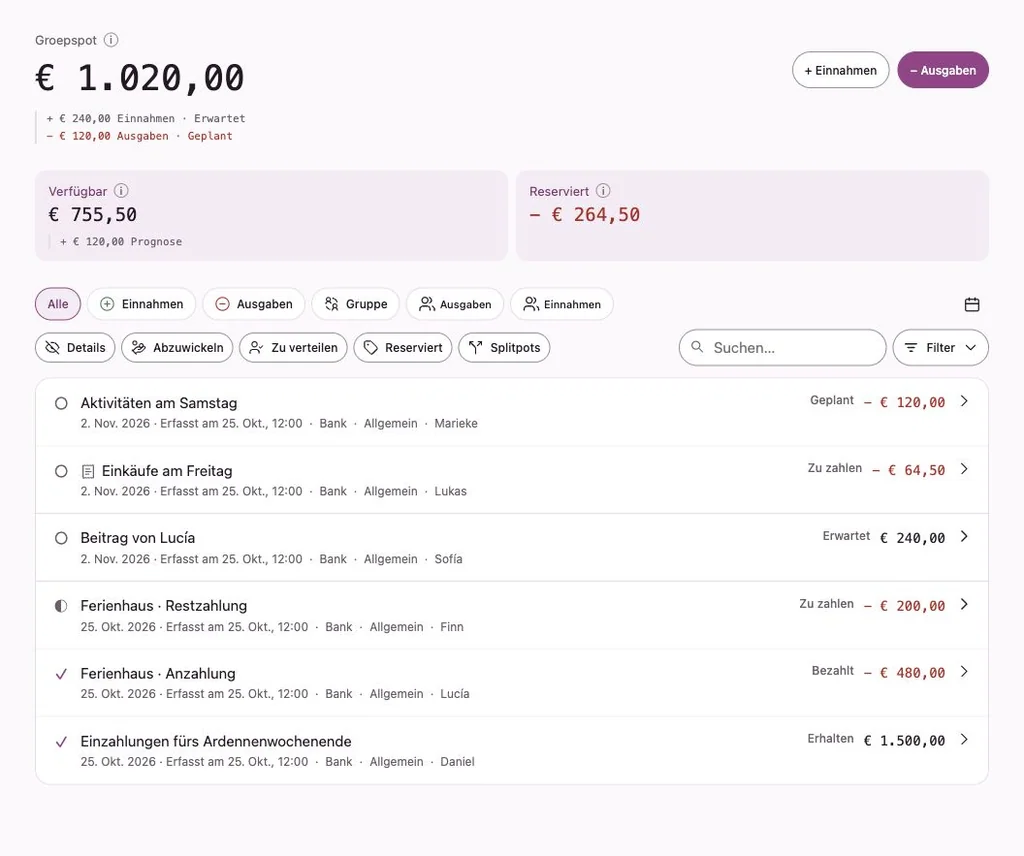Click the − € 480,00 amount
Viewport: 1024px width, 856px height.
[x=904, y=673]
